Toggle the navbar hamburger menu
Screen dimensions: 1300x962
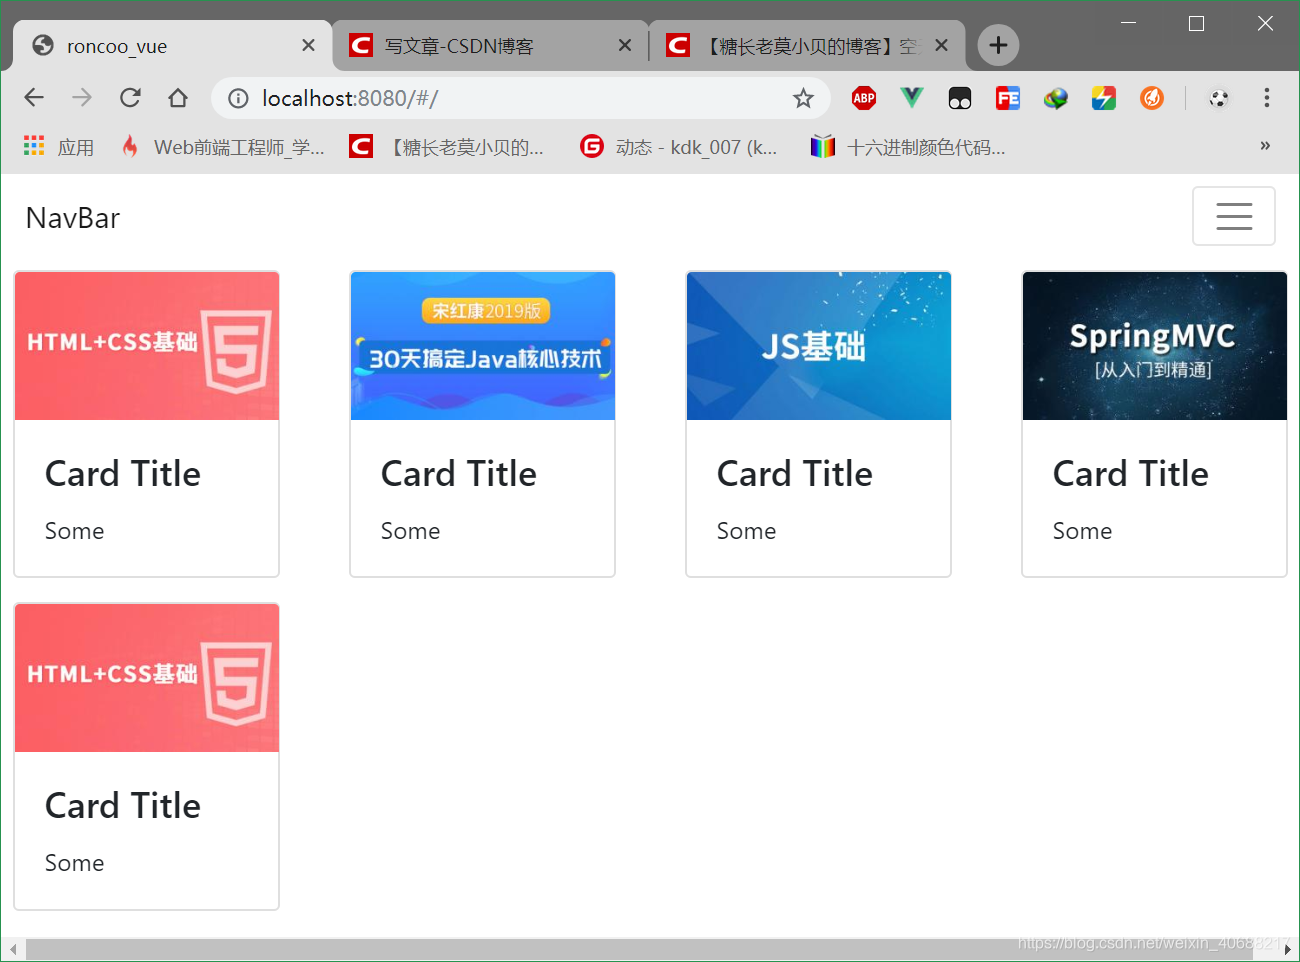[x=1234, y=216]
